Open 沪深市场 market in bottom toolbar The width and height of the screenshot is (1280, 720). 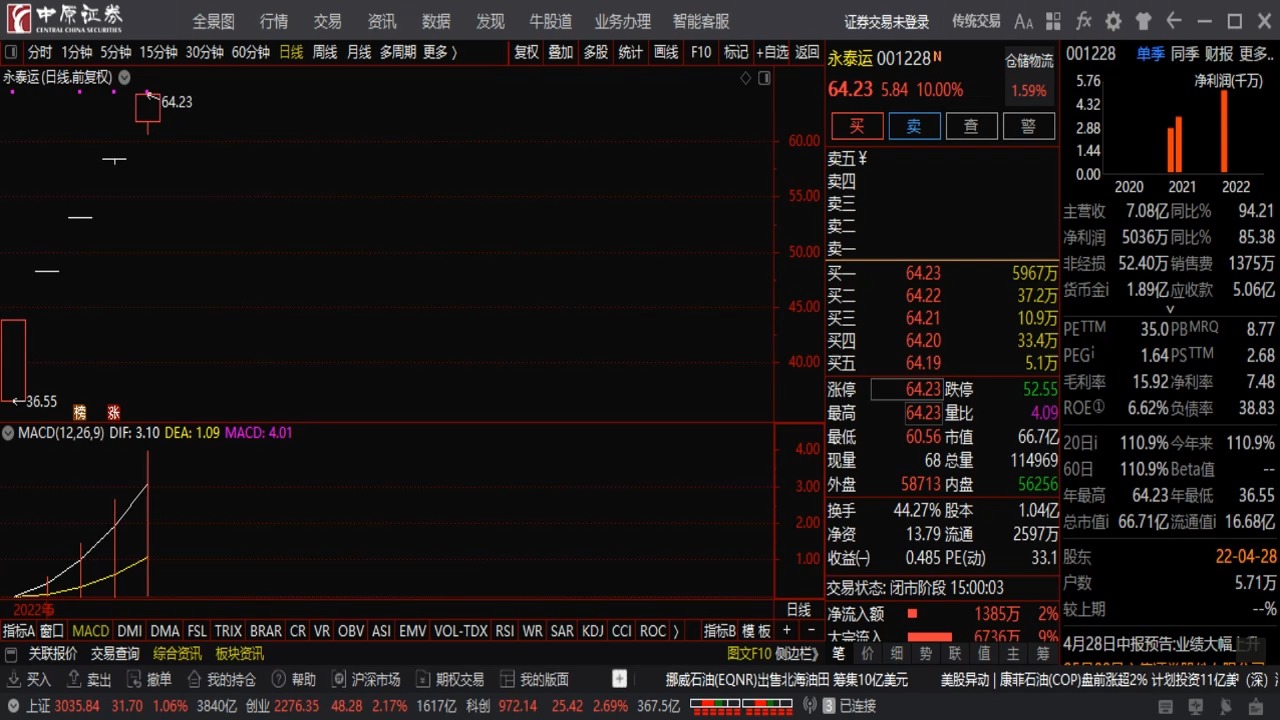365,679
